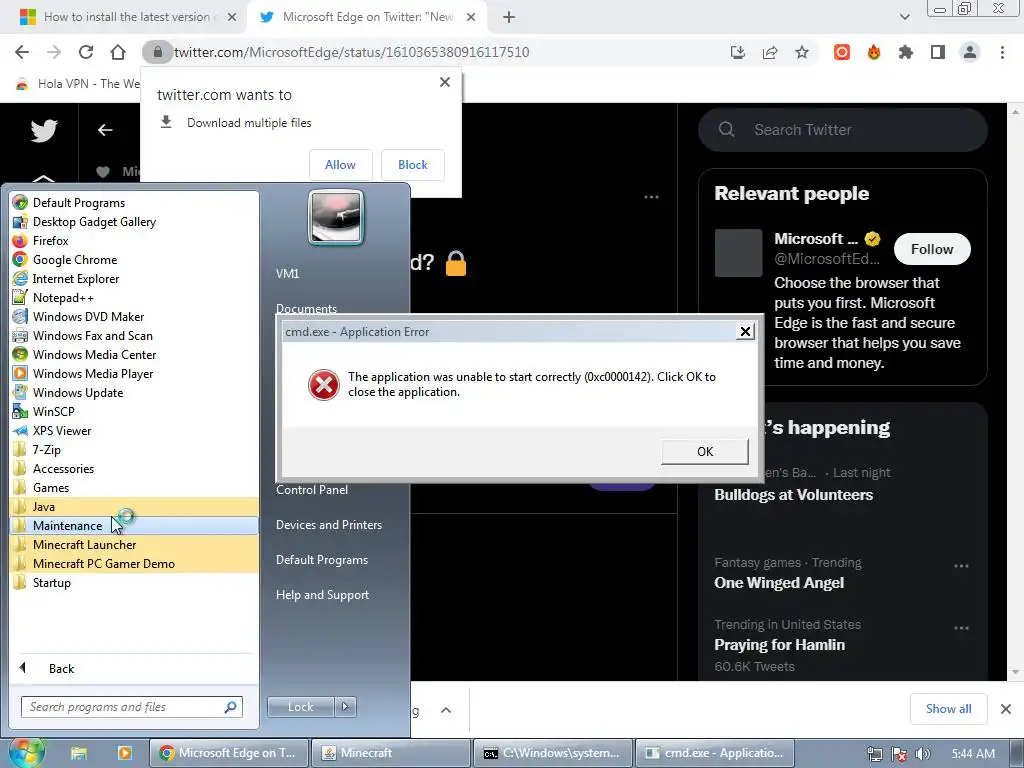Click the Lock button in Start menu
This screenshot has height=768, width=1024.
300,707
